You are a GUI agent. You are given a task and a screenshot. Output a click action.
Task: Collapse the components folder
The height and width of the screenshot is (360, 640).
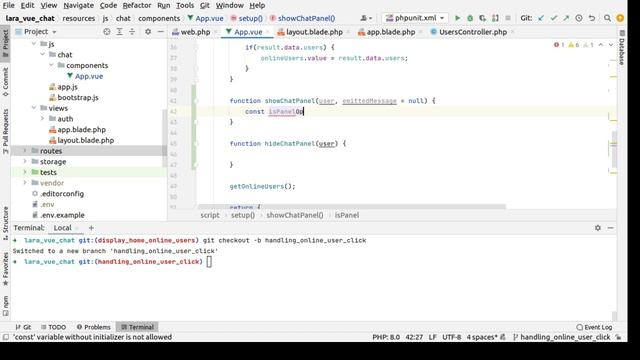[51, 65]
